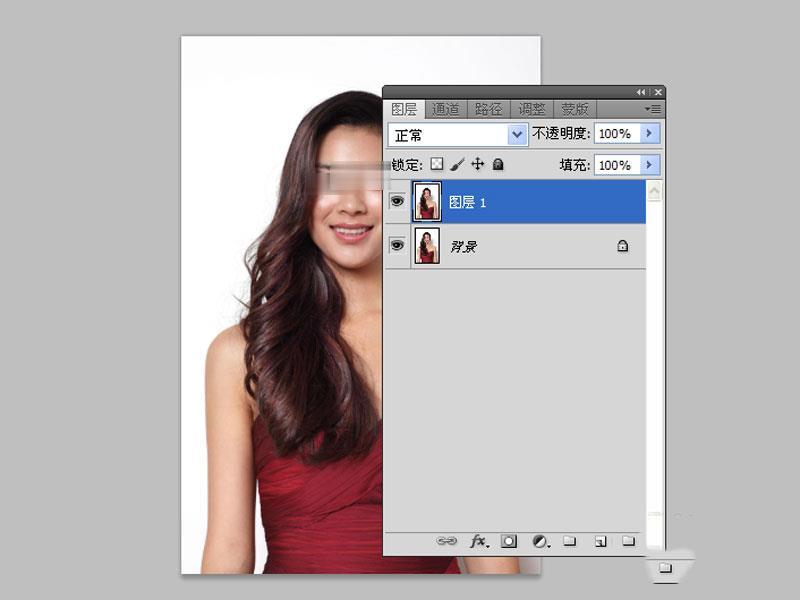Screen dimensions: 800x600
Task: Toggle lock transparent pixels
Action: point(437,164)
